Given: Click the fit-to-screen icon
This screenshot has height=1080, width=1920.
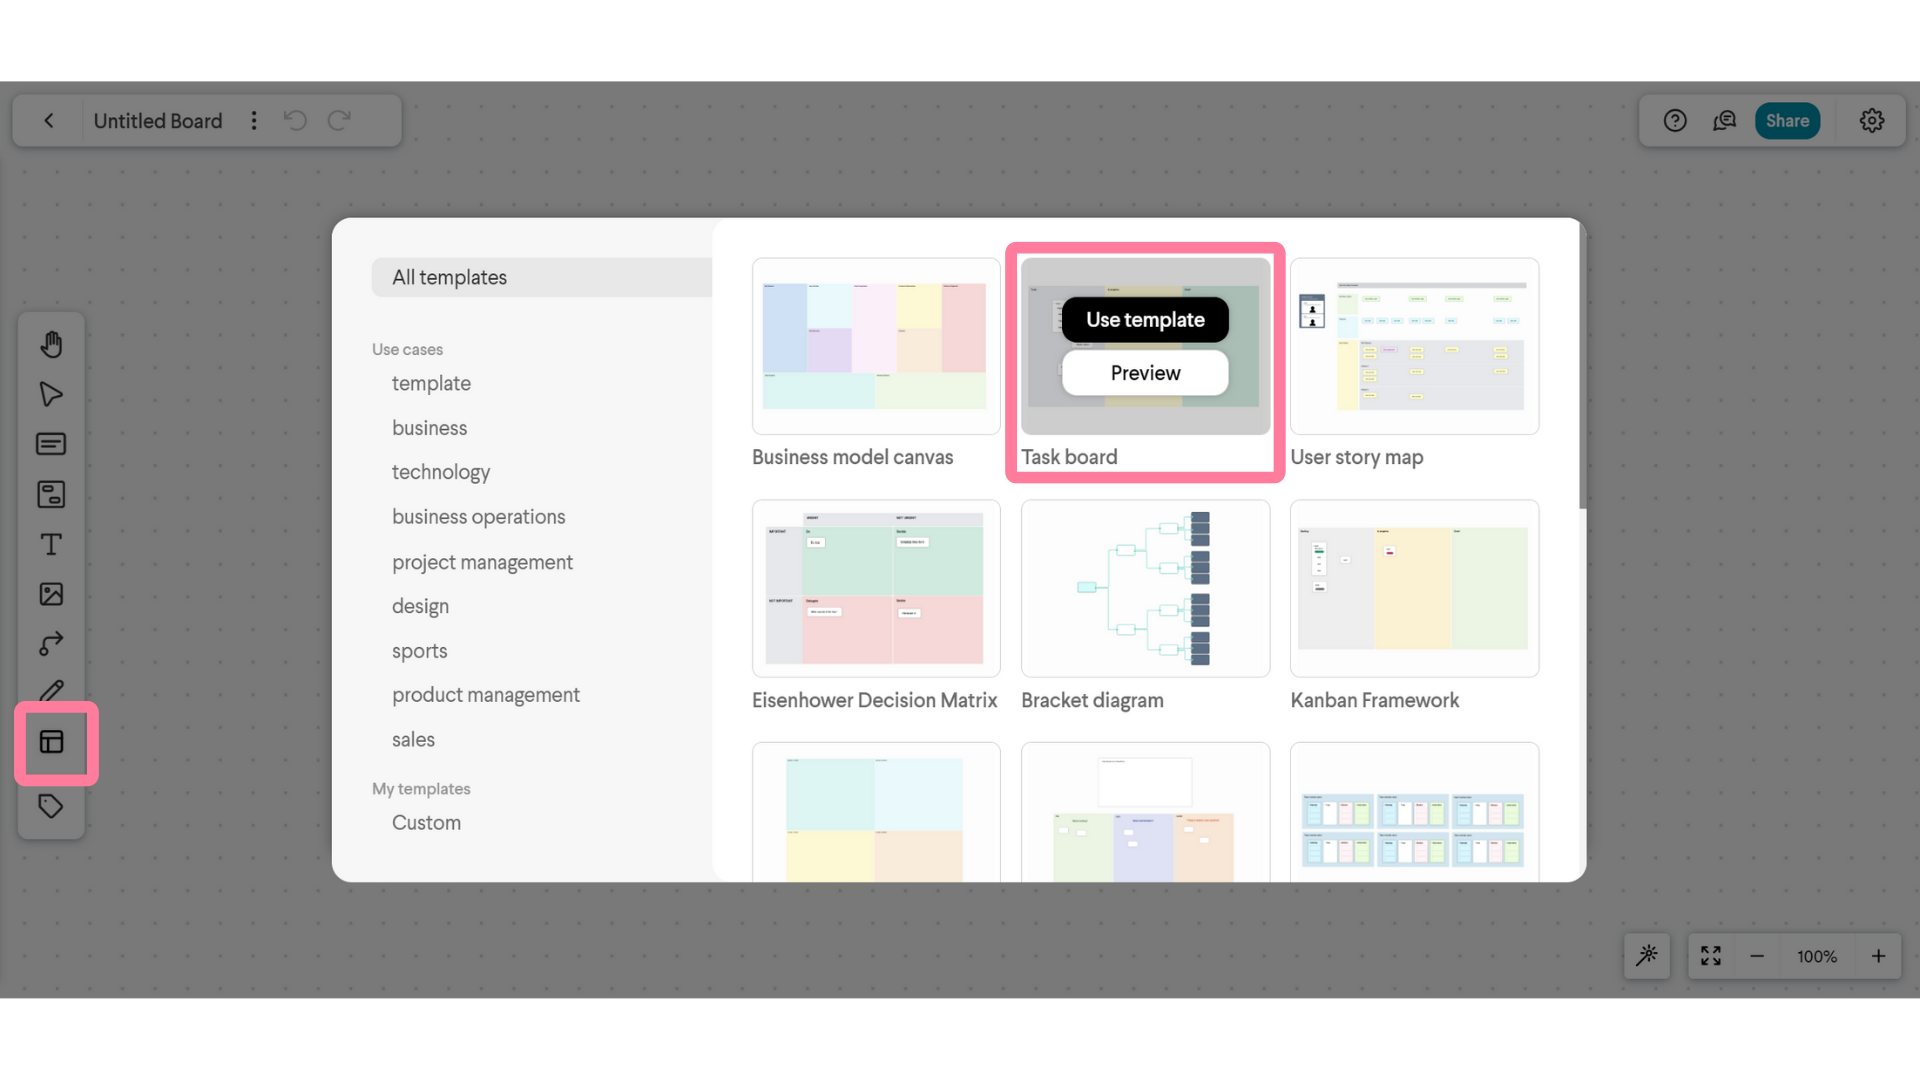Looking at the screenshot, I should coord(1711,956).
